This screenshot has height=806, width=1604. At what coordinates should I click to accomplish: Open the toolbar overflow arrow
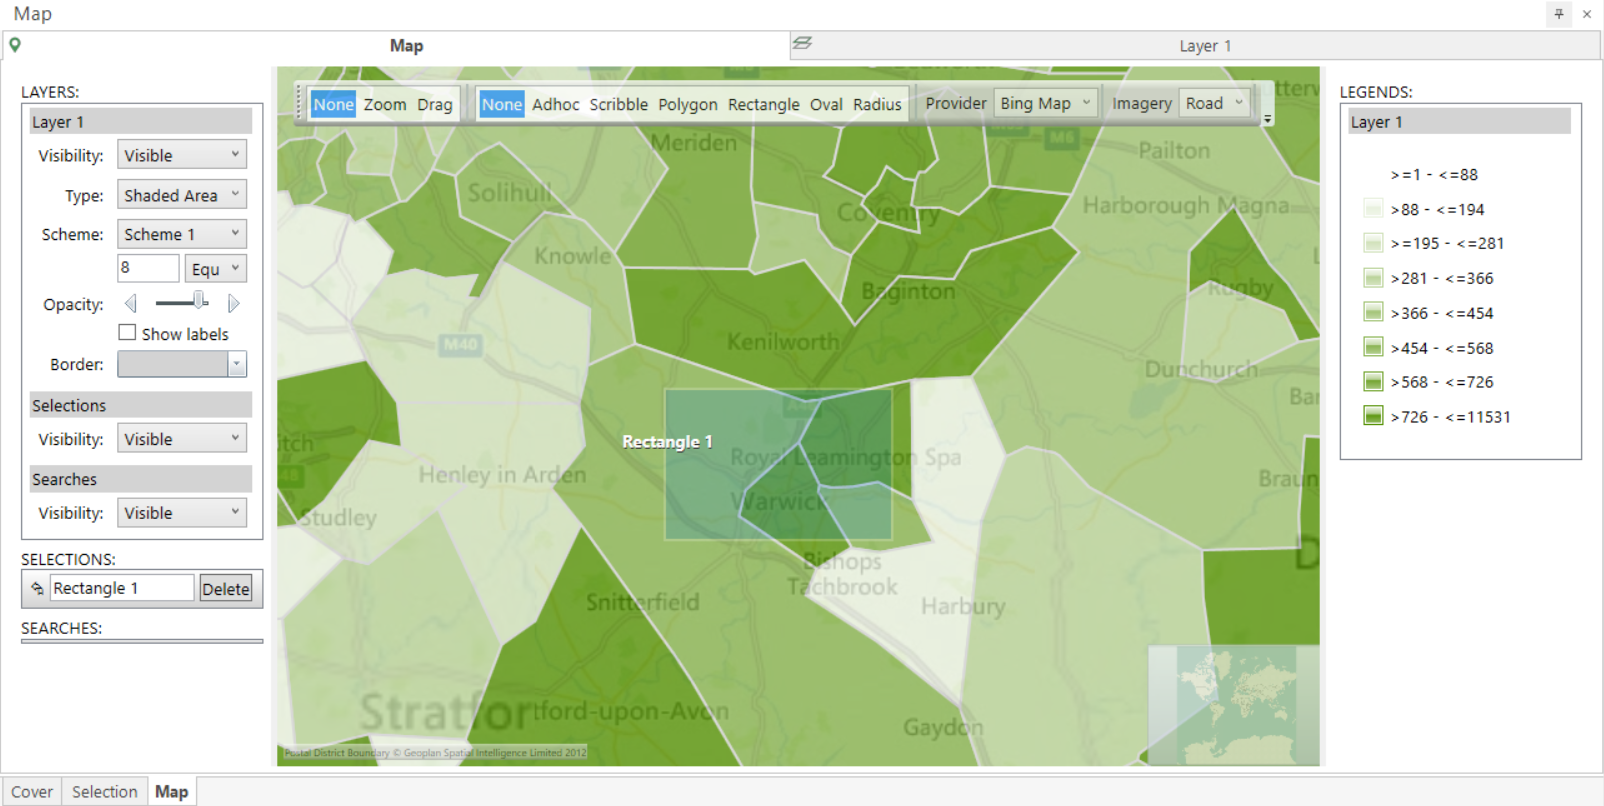pos(1267,119)
